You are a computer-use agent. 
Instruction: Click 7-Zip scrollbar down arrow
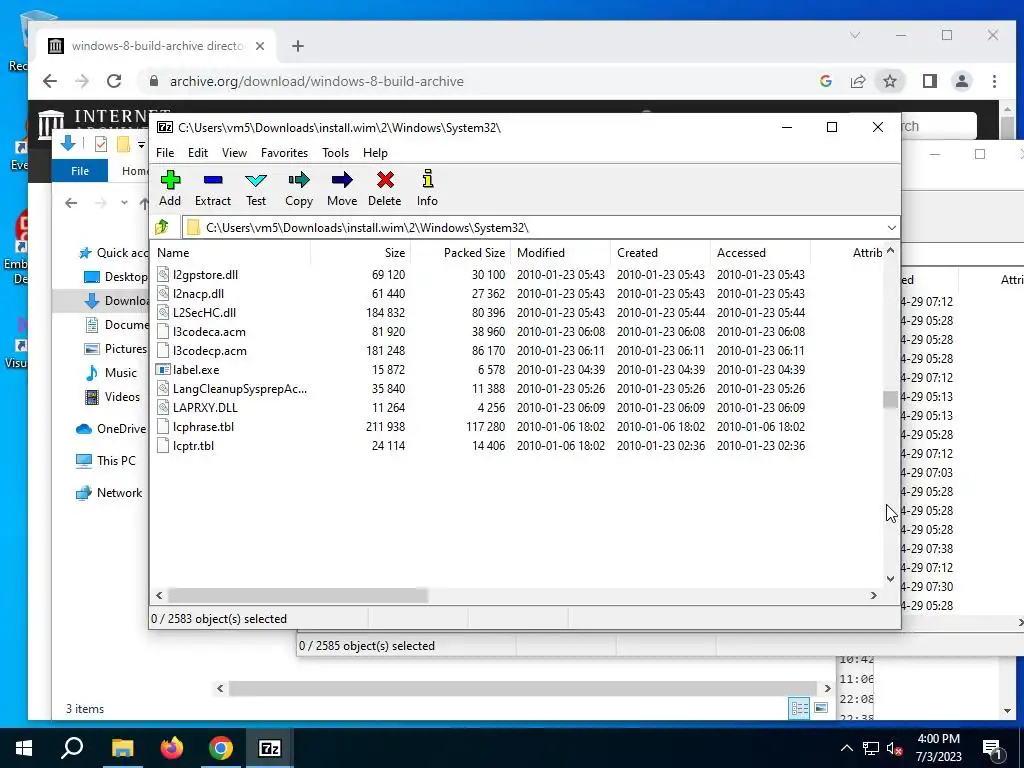coord(890,579)
